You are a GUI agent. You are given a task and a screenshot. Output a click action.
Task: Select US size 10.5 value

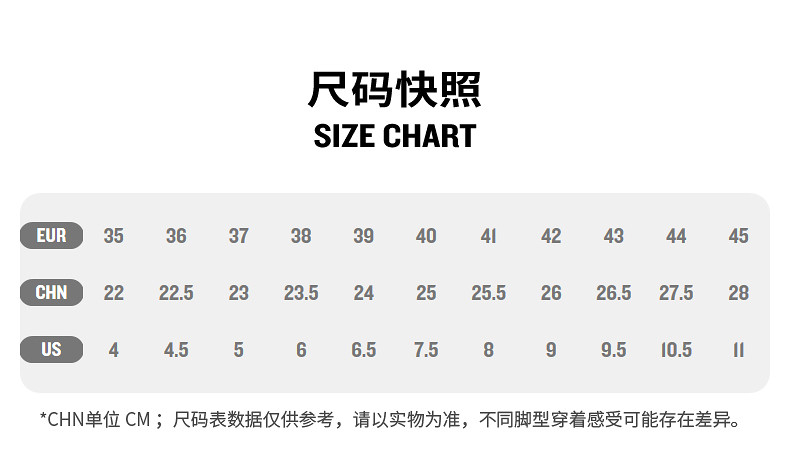(676, 350)
